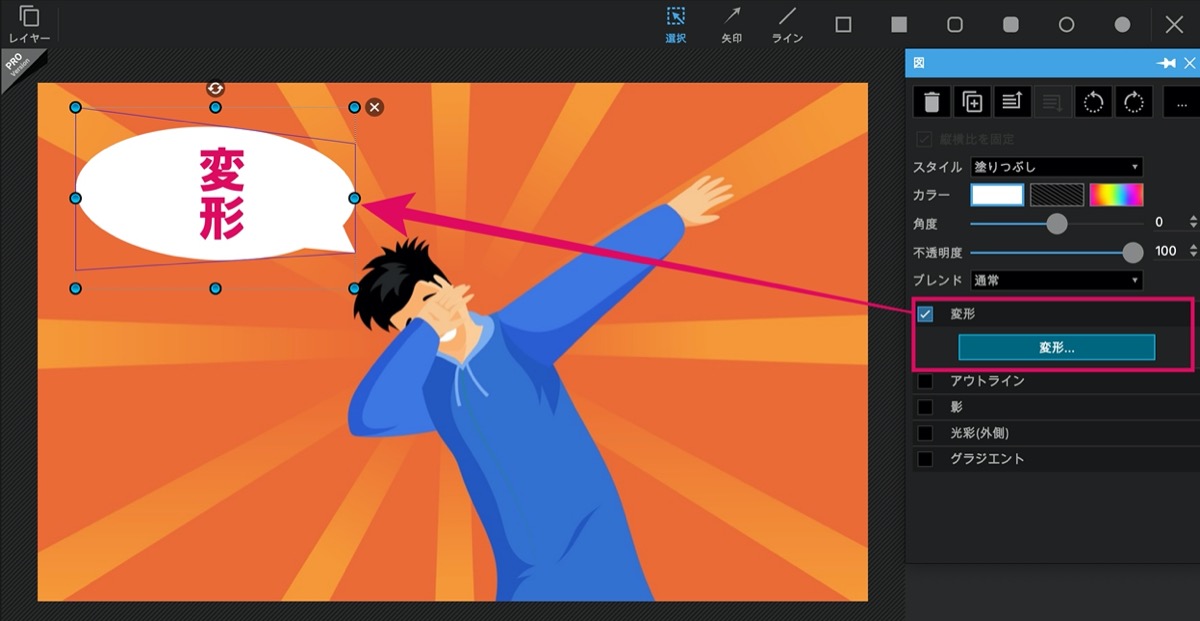Select the filled square shape tool
This screenshot has height=621, width=1200.
click(x=900, y=24)
